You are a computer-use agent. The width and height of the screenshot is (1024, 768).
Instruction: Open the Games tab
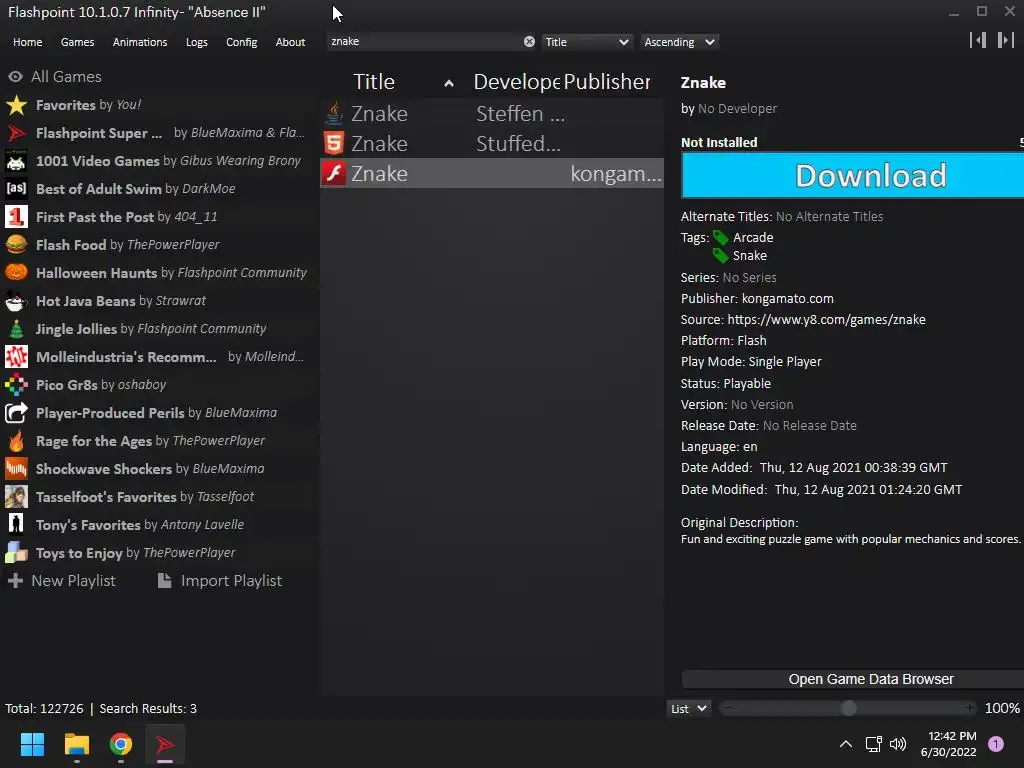(77, 42)
